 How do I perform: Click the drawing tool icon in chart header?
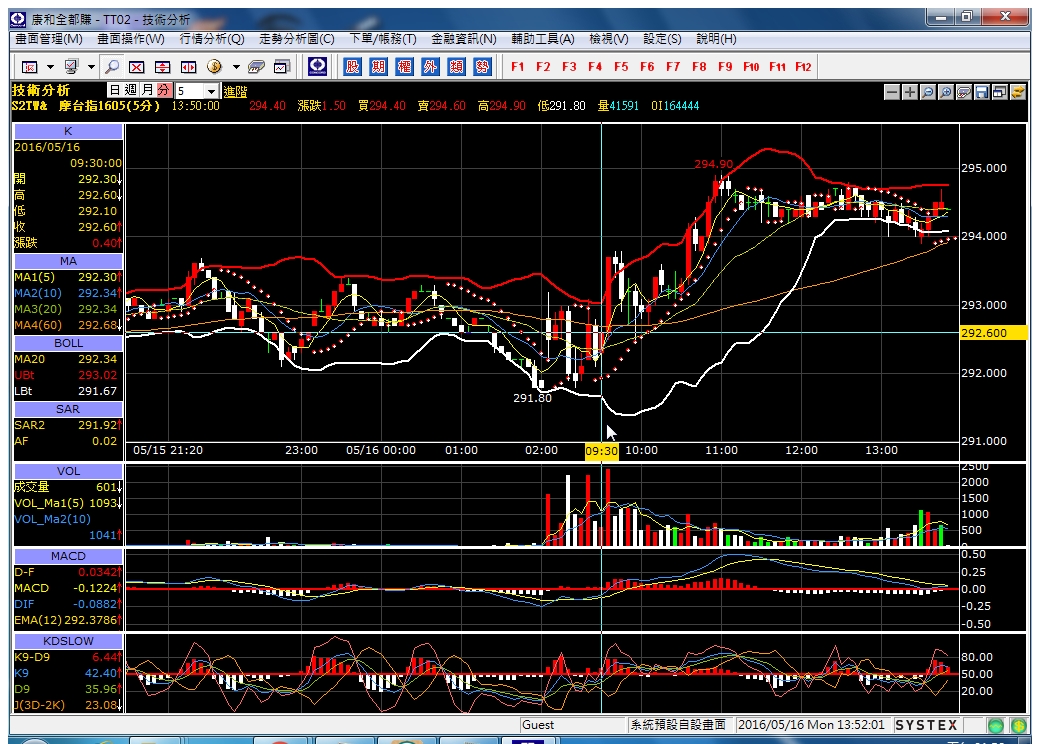[x=964, y=92]
